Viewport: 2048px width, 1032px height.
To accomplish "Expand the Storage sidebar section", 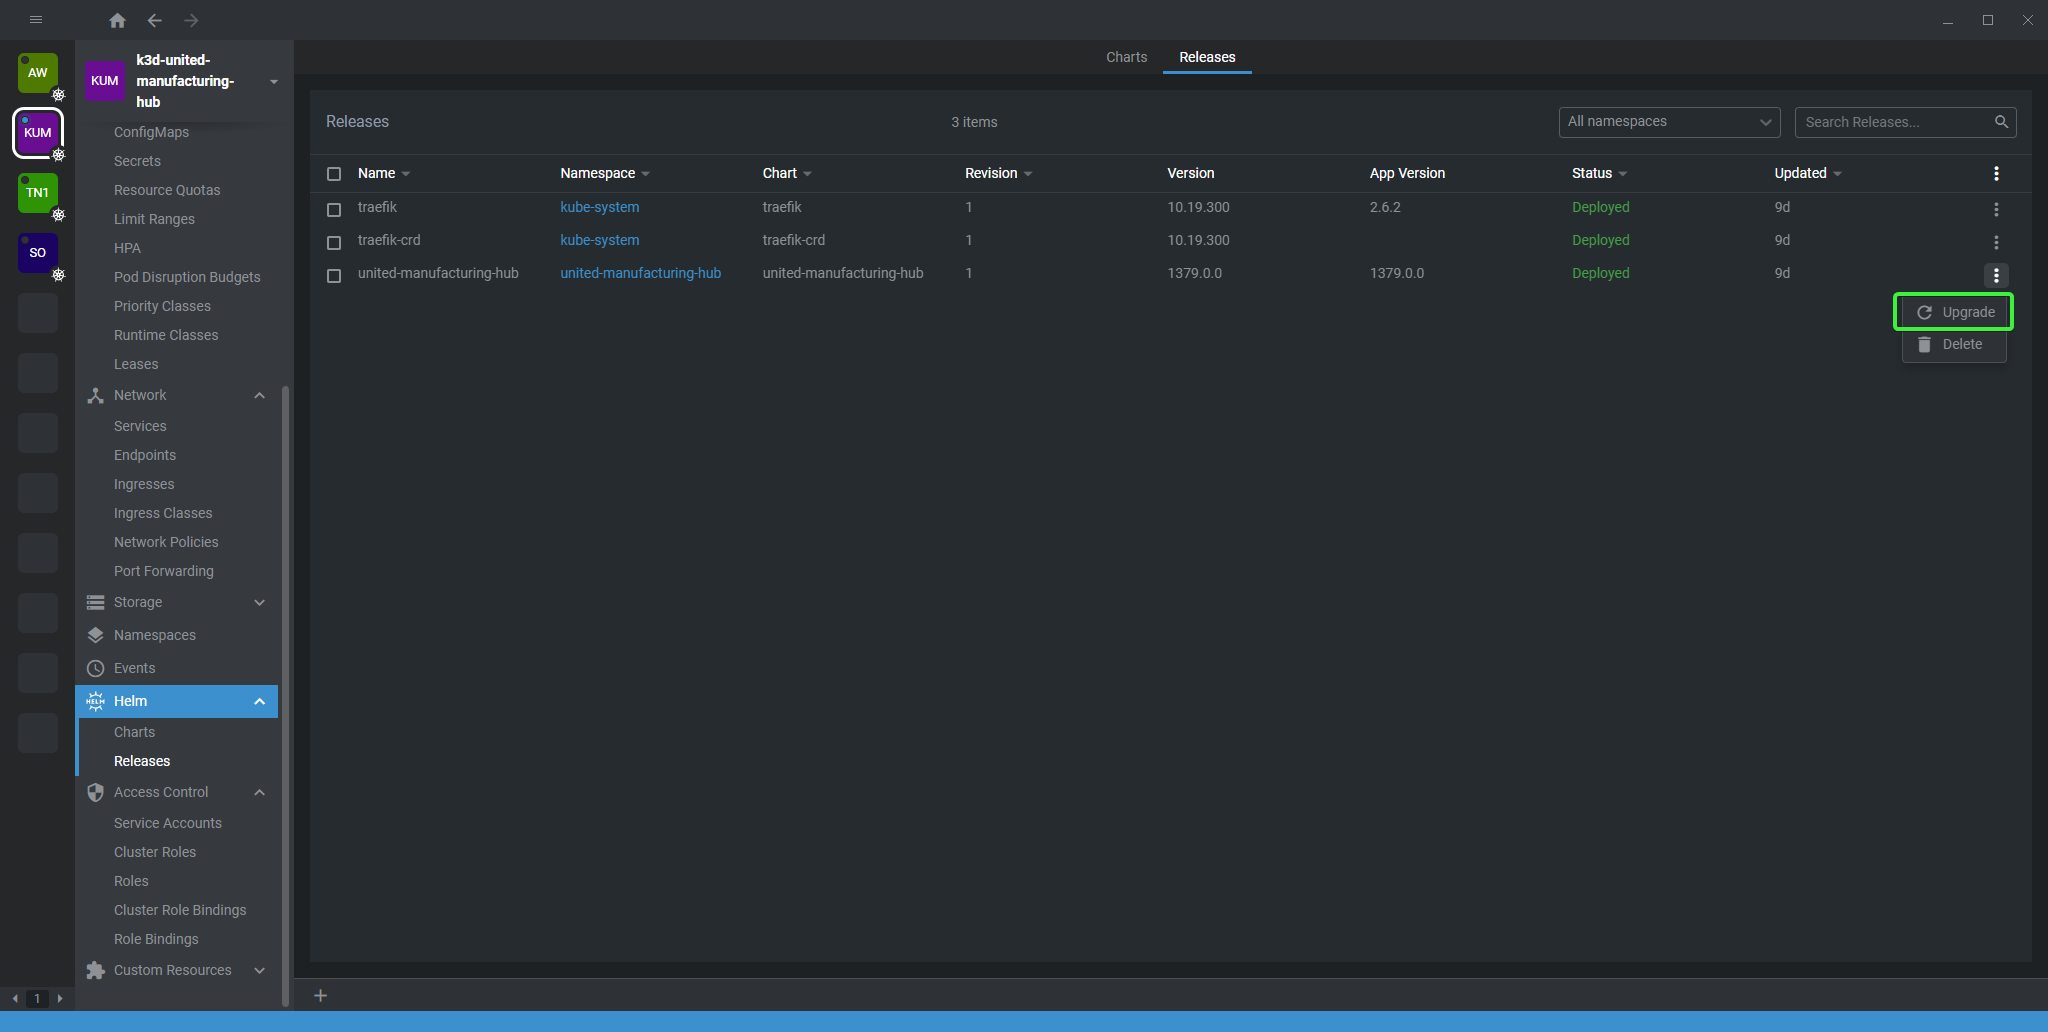I will (259, 603).
